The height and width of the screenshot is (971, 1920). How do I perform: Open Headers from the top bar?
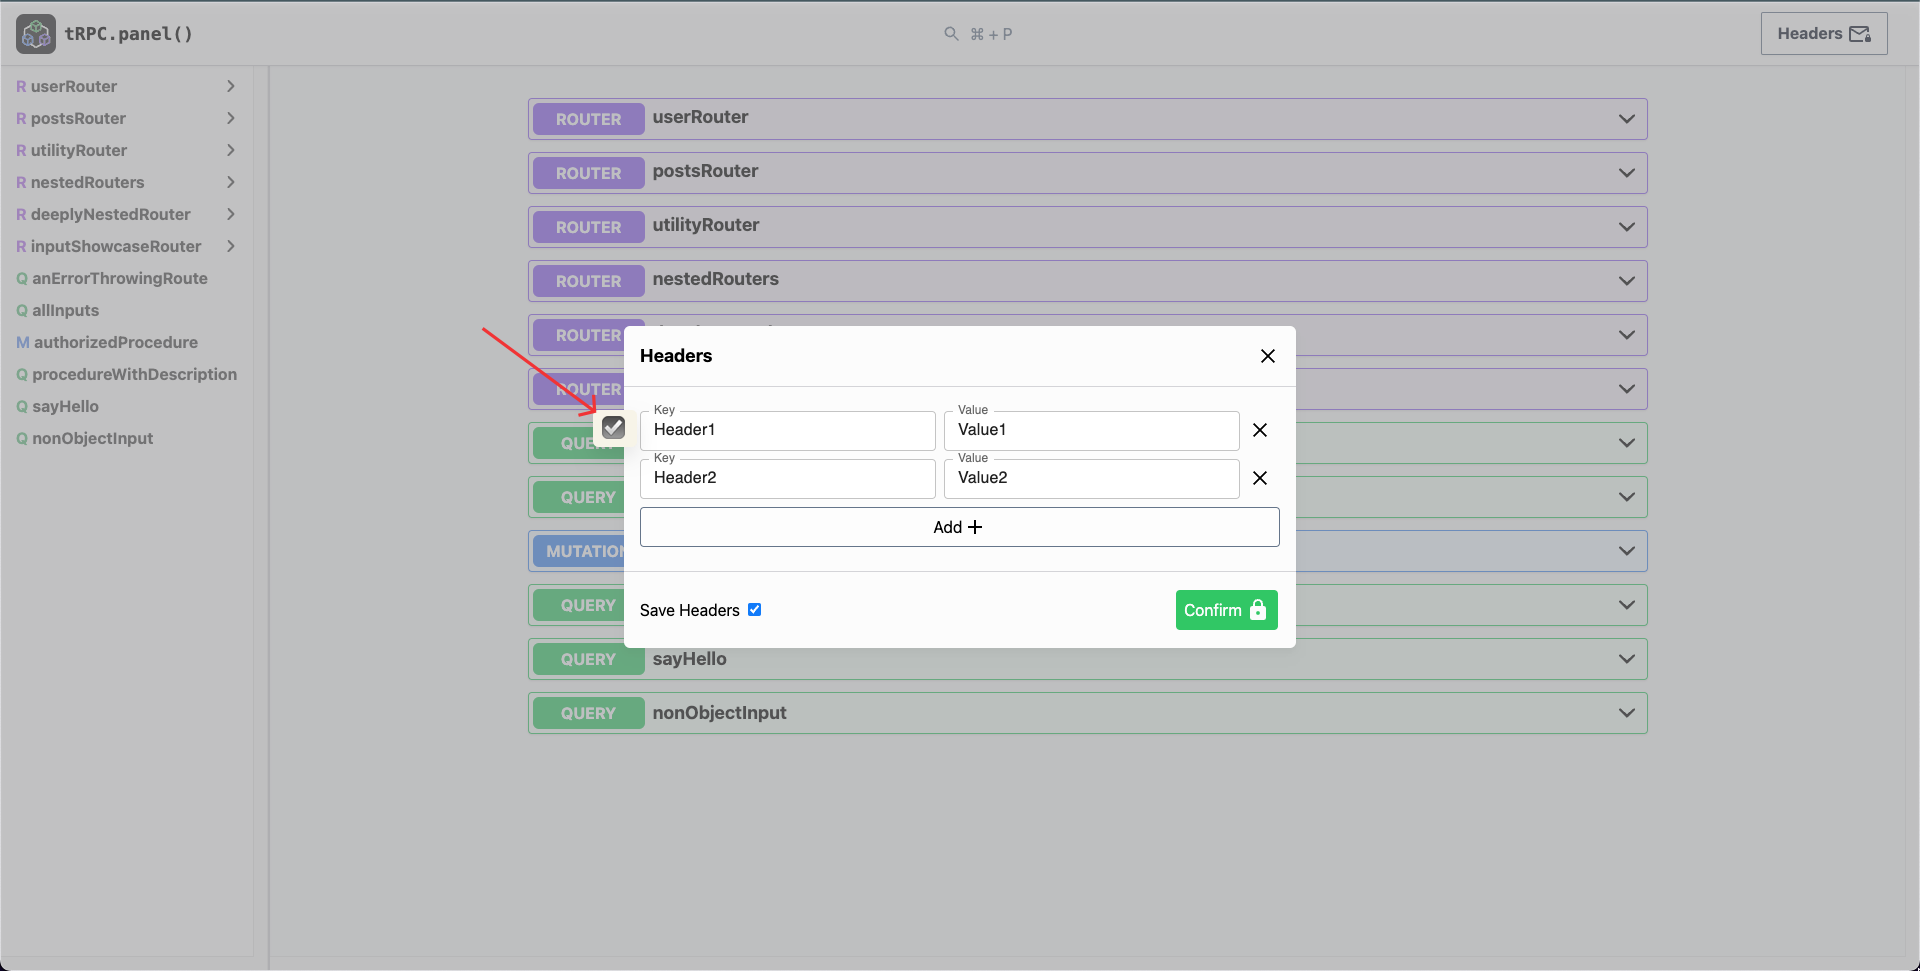(x=1824, y=34)
